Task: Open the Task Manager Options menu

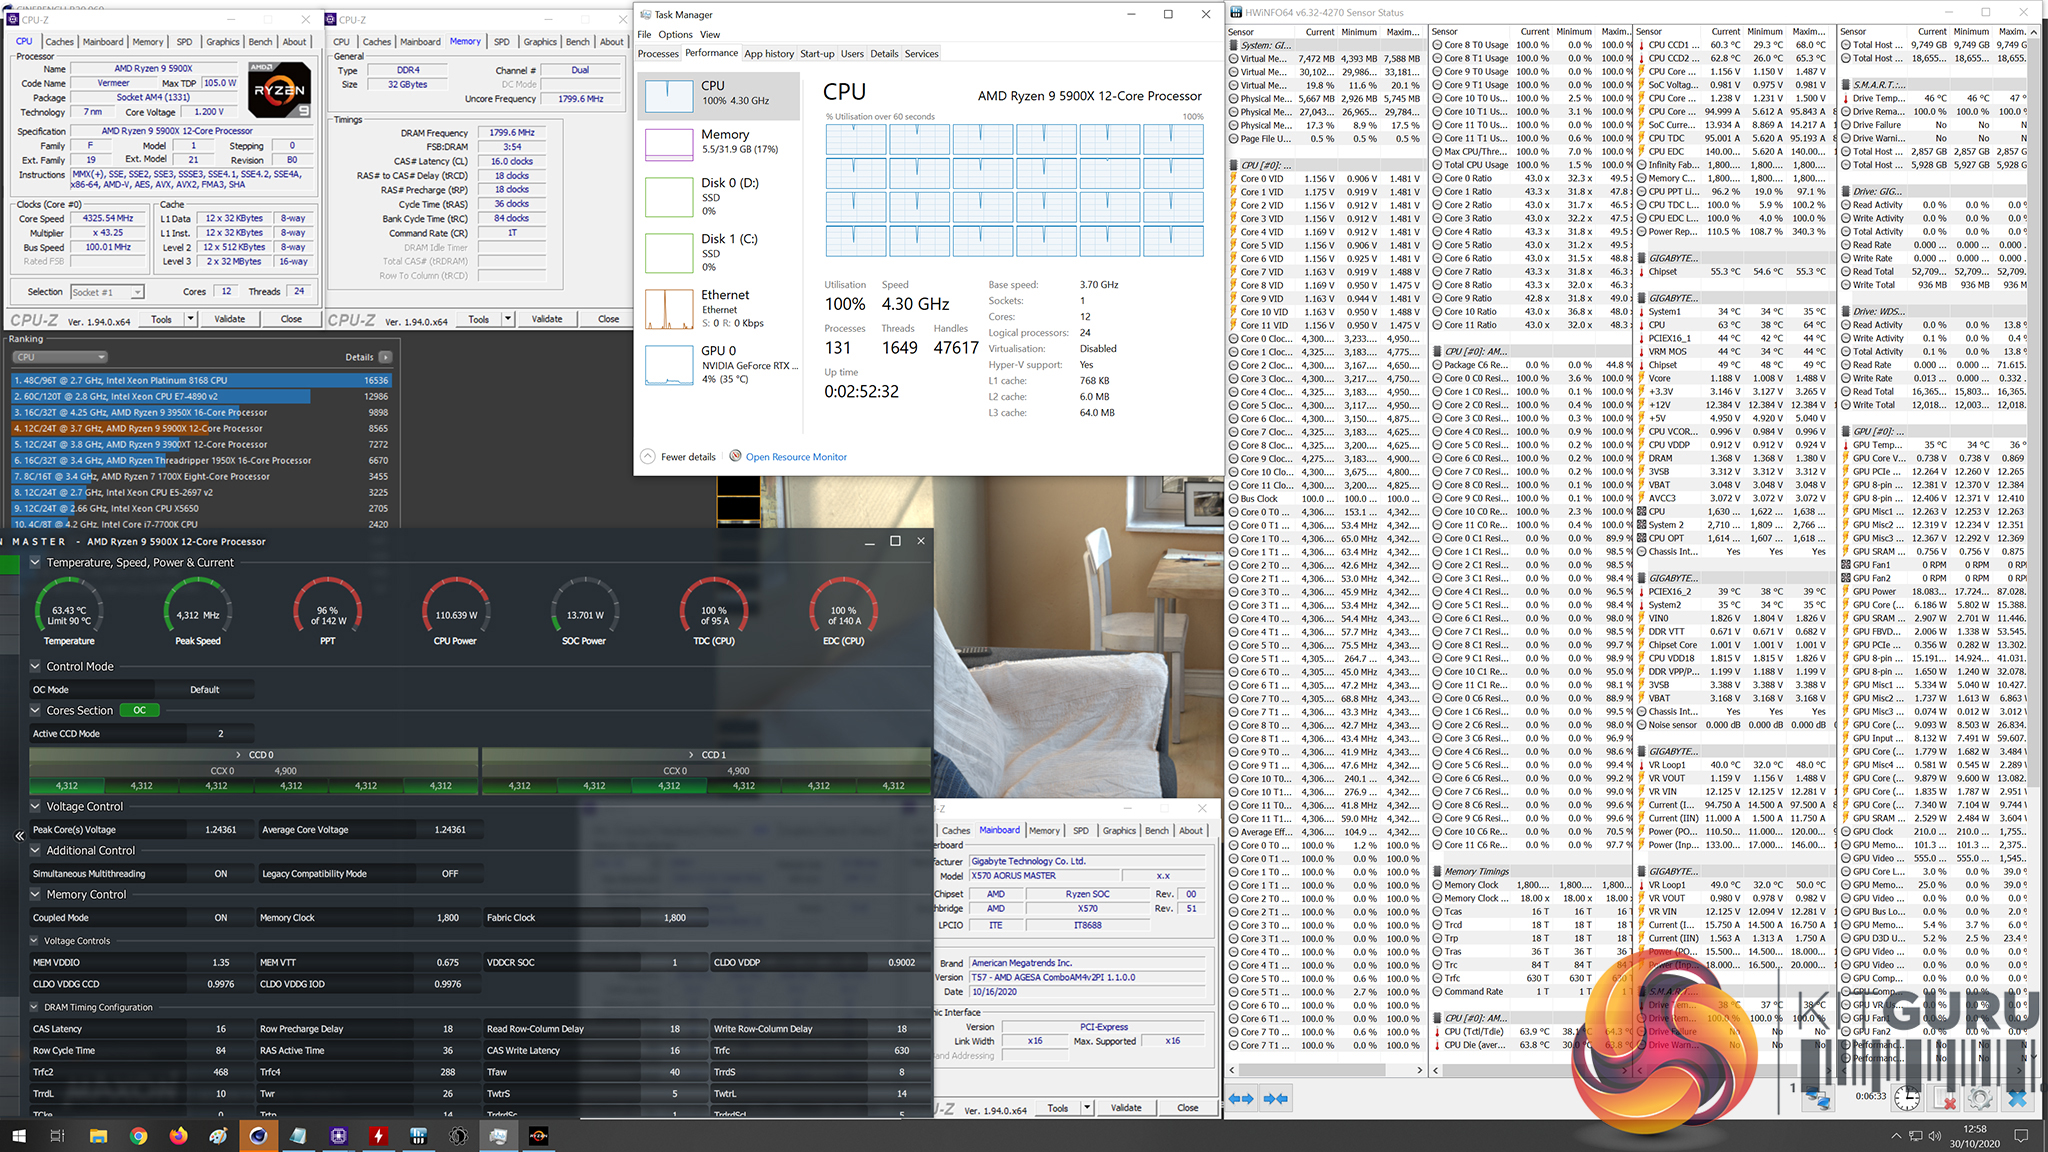Action: click(675, 34)
